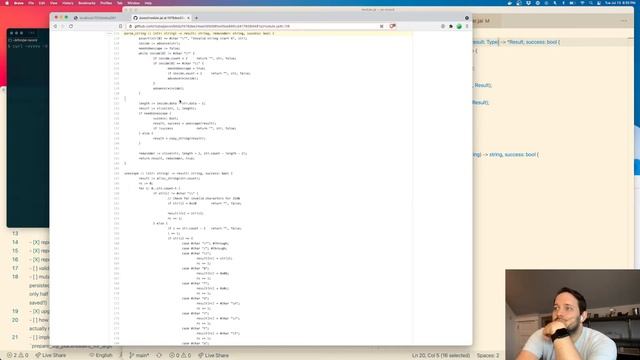Click the dark dropdown circle above the toolbar
Viewport: 640px width, 360px height.
pyautogui.click(x=467, y=18)
